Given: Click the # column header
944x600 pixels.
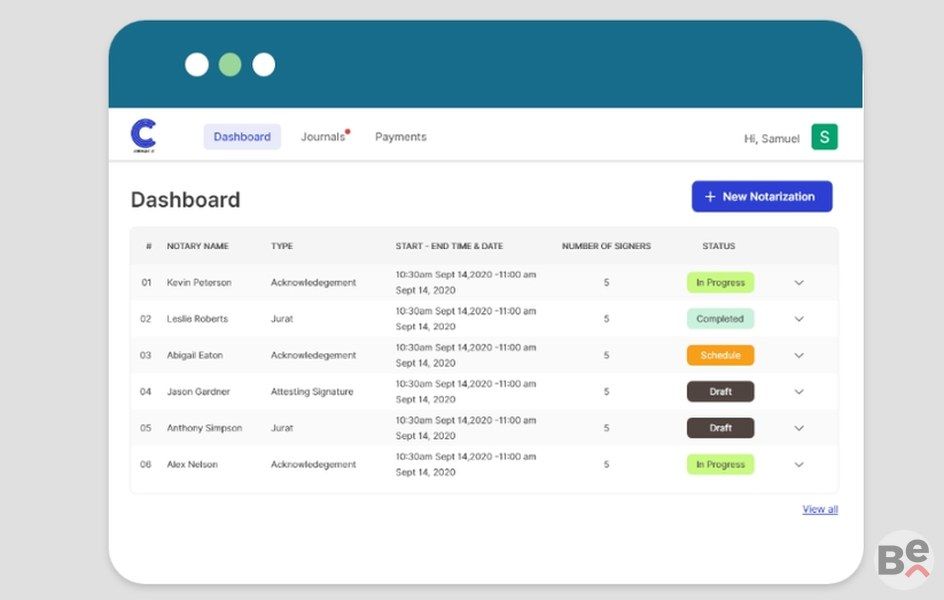Looking at the screenshot, I should [x=149, y=246].
